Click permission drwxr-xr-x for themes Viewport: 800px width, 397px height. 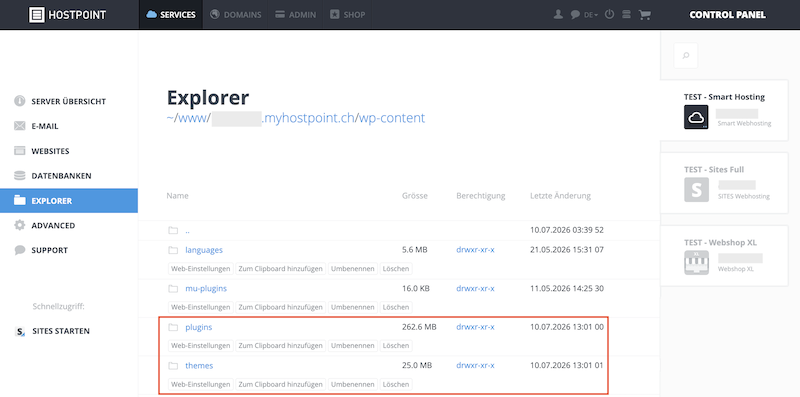click(475, 366)
